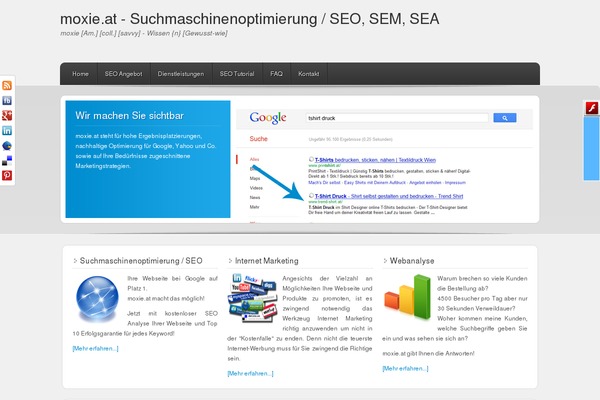Image resolution: width=600 pixels, height=400 pixels.
Task: Click 'Videos' in the Google screenshot sidebar
Action: 256,188
